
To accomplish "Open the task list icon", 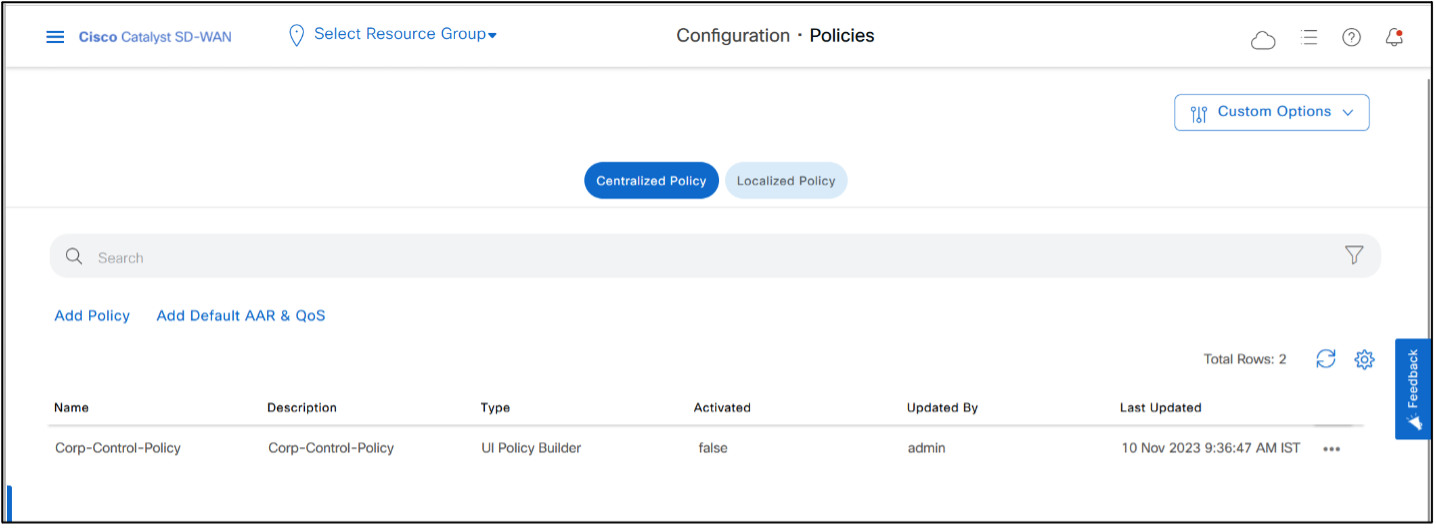I will click(x=1308, y=37).
